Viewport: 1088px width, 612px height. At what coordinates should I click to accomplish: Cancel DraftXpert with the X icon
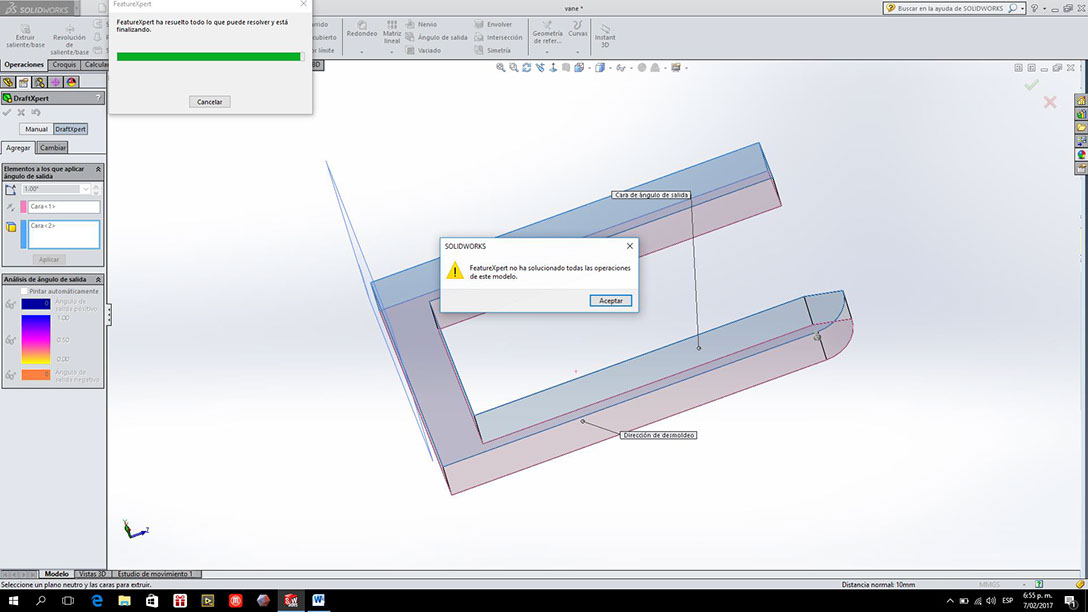pos(22,112)
